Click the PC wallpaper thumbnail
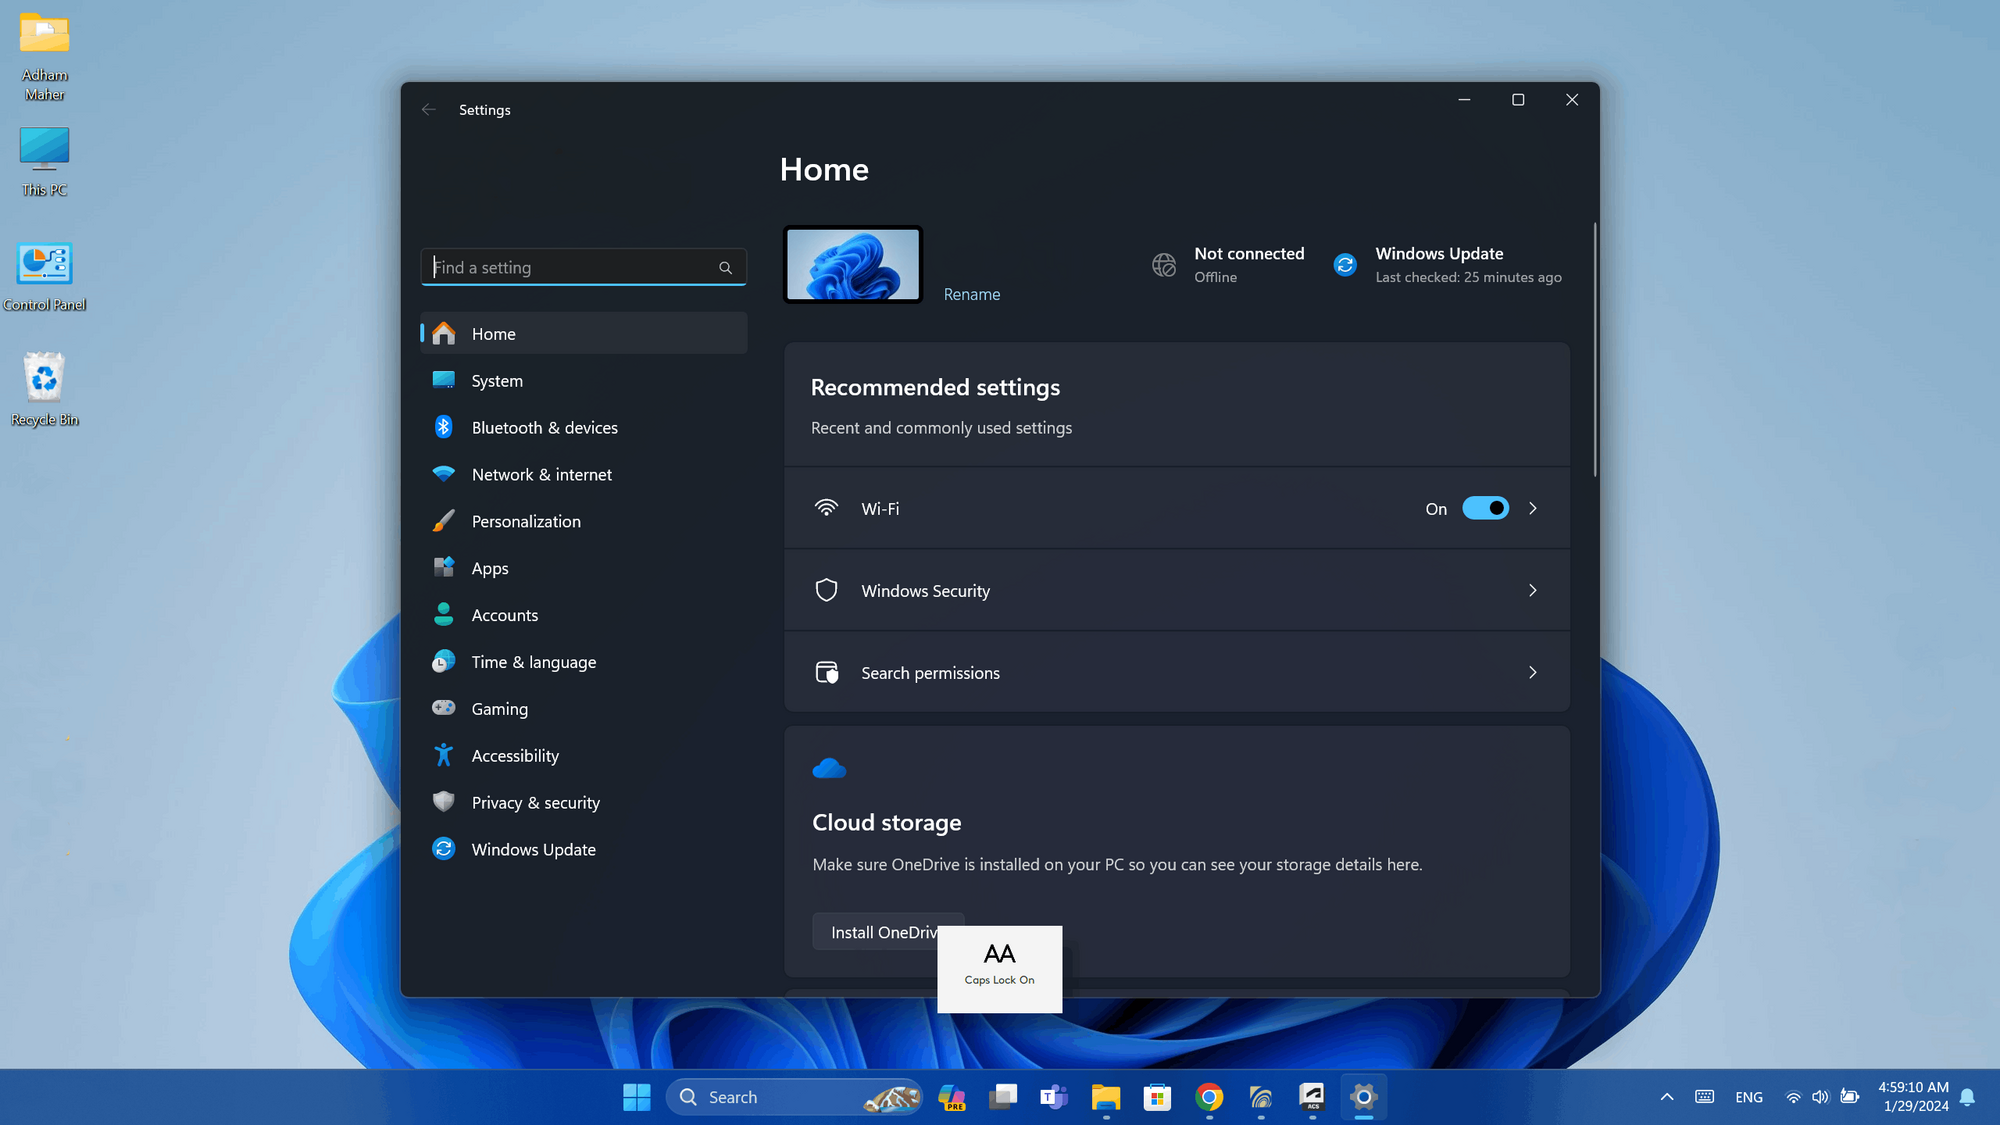Viewport: 2000px width, 1125px height. [853, 264]
